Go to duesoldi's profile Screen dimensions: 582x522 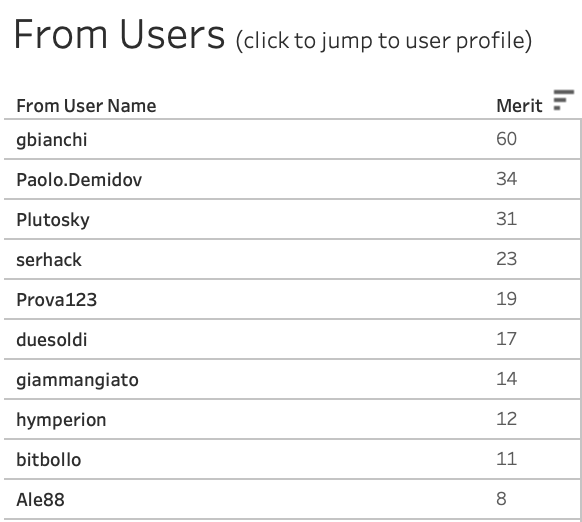[52, 339]
